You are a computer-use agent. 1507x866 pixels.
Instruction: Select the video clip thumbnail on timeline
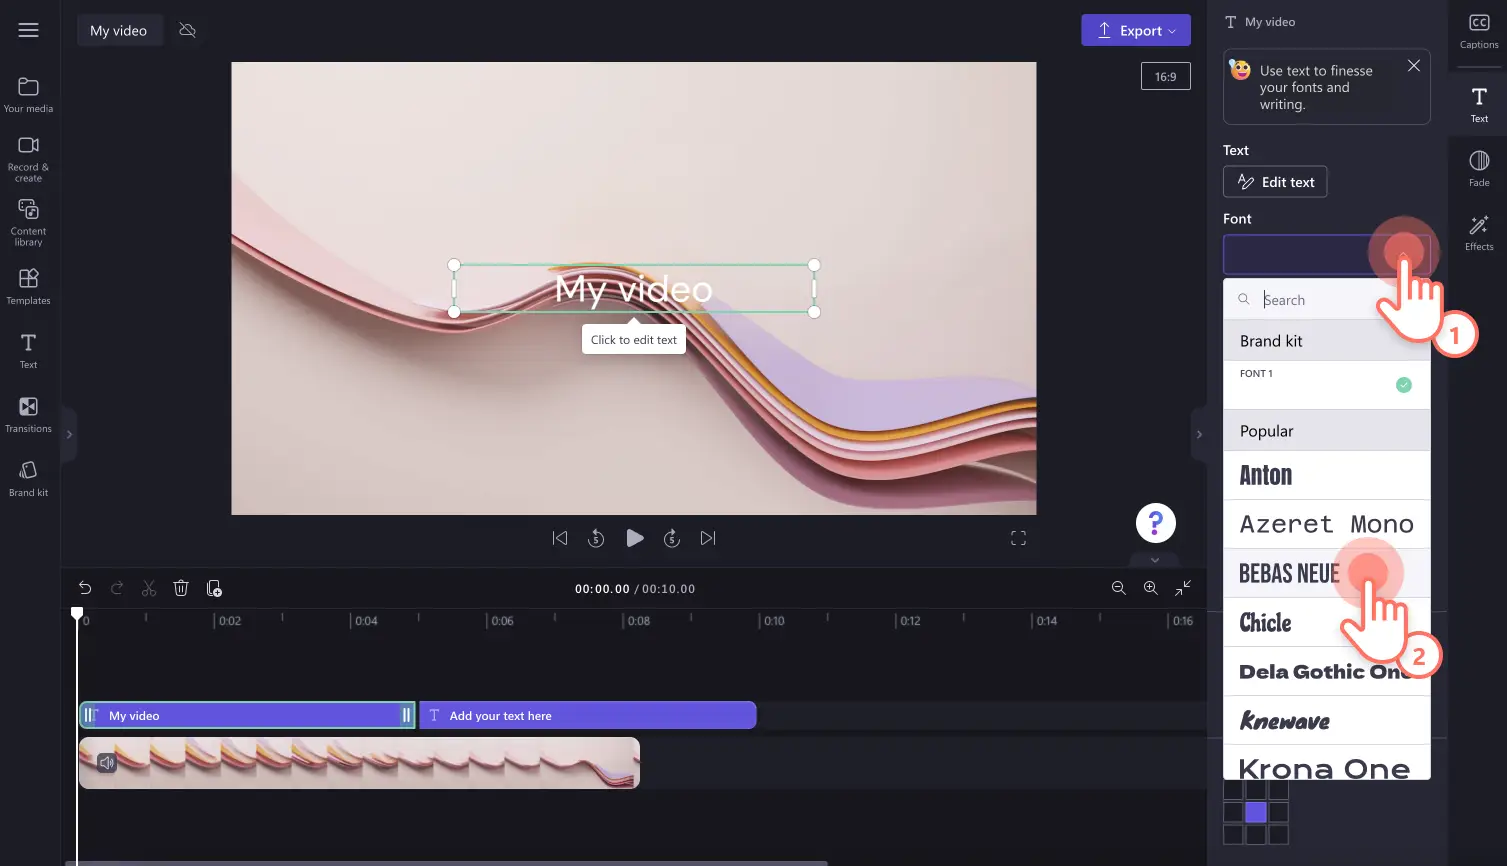click(359, 763)
